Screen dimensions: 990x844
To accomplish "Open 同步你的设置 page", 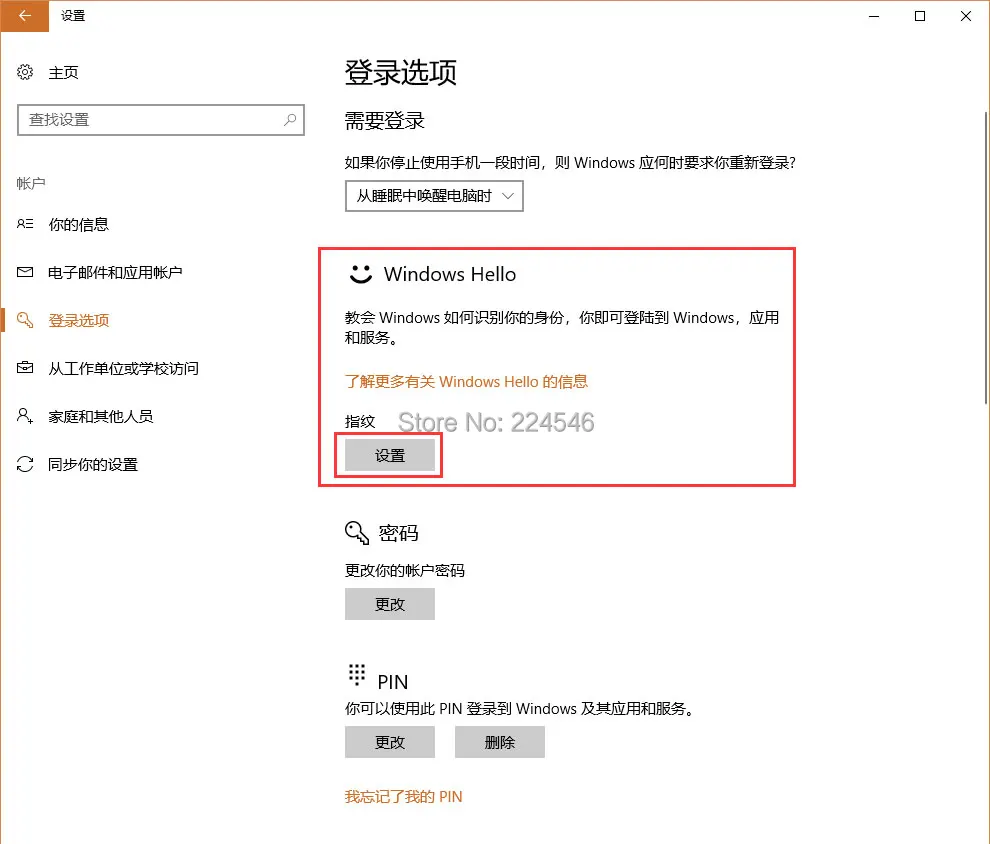I will [93, 465].
